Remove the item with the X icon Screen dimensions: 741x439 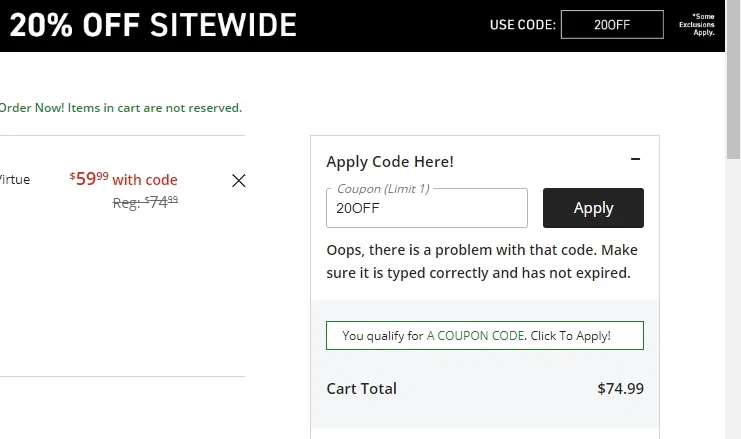tap(238, 181)
